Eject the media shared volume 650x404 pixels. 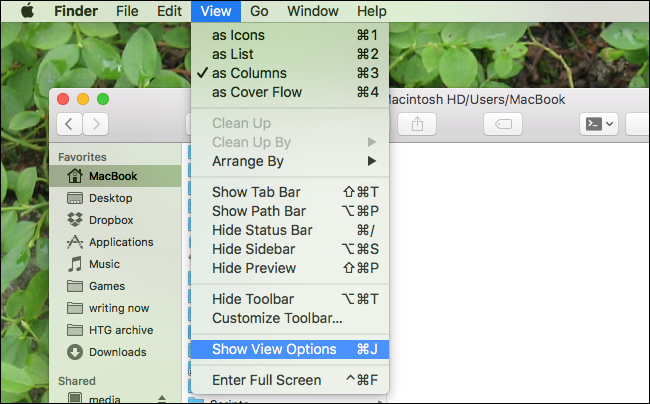pyautogui.click(x=162, y=399)
